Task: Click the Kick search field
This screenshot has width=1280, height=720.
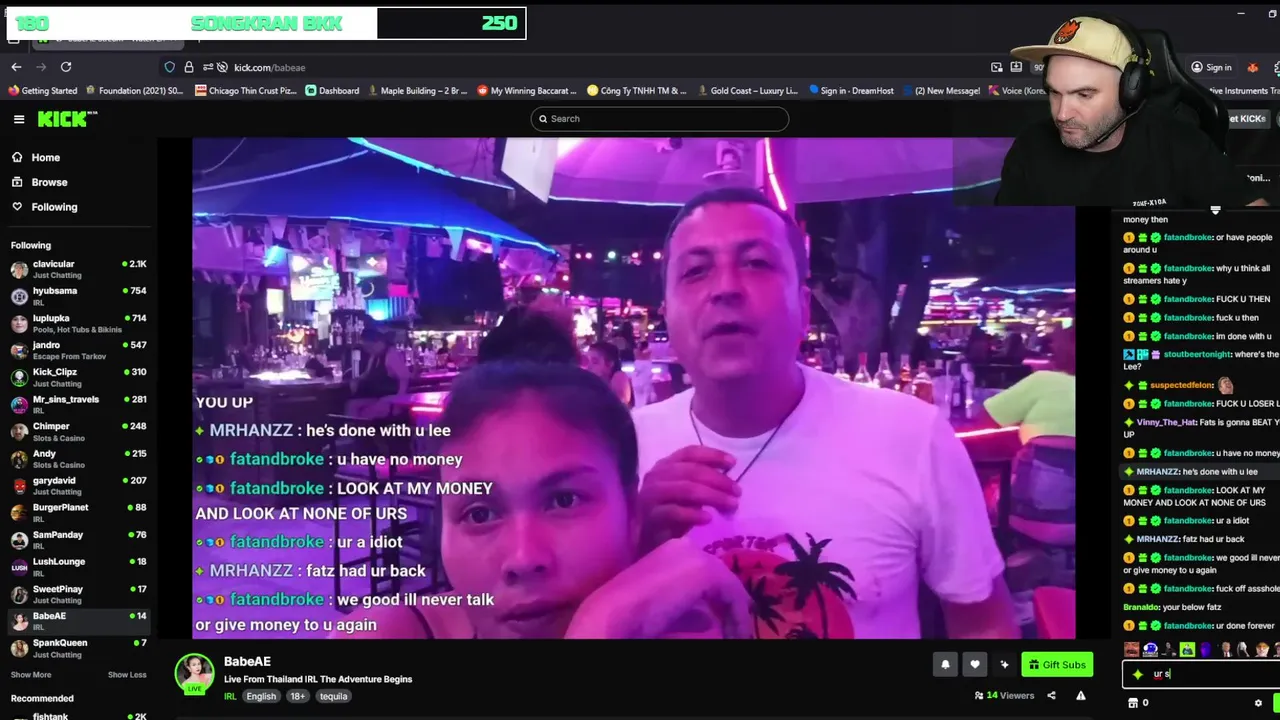Action: coord(659,119)
